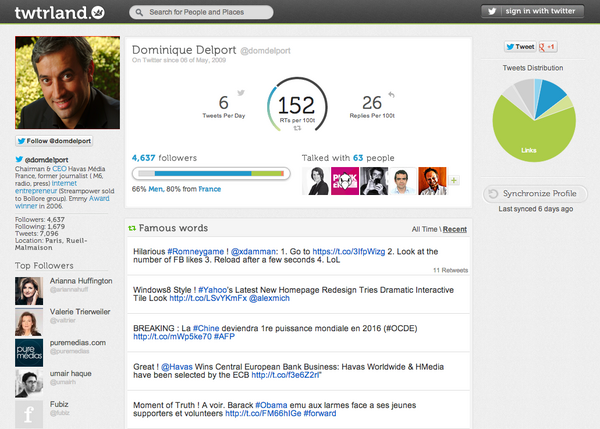Open the http://t.co/FM66hIGe link
Screen dimensions: 600x429
(x=263, y=413)
